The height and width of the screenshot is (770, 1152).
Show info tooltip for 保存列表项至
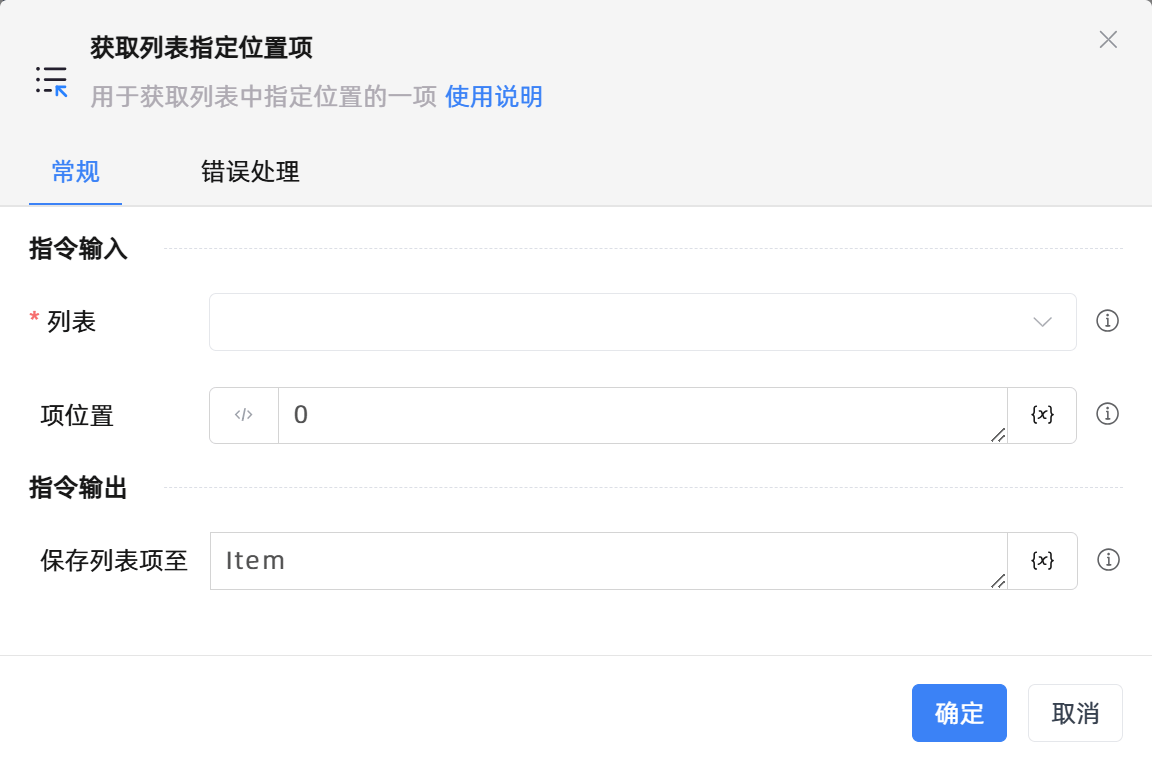(1107, 560)
